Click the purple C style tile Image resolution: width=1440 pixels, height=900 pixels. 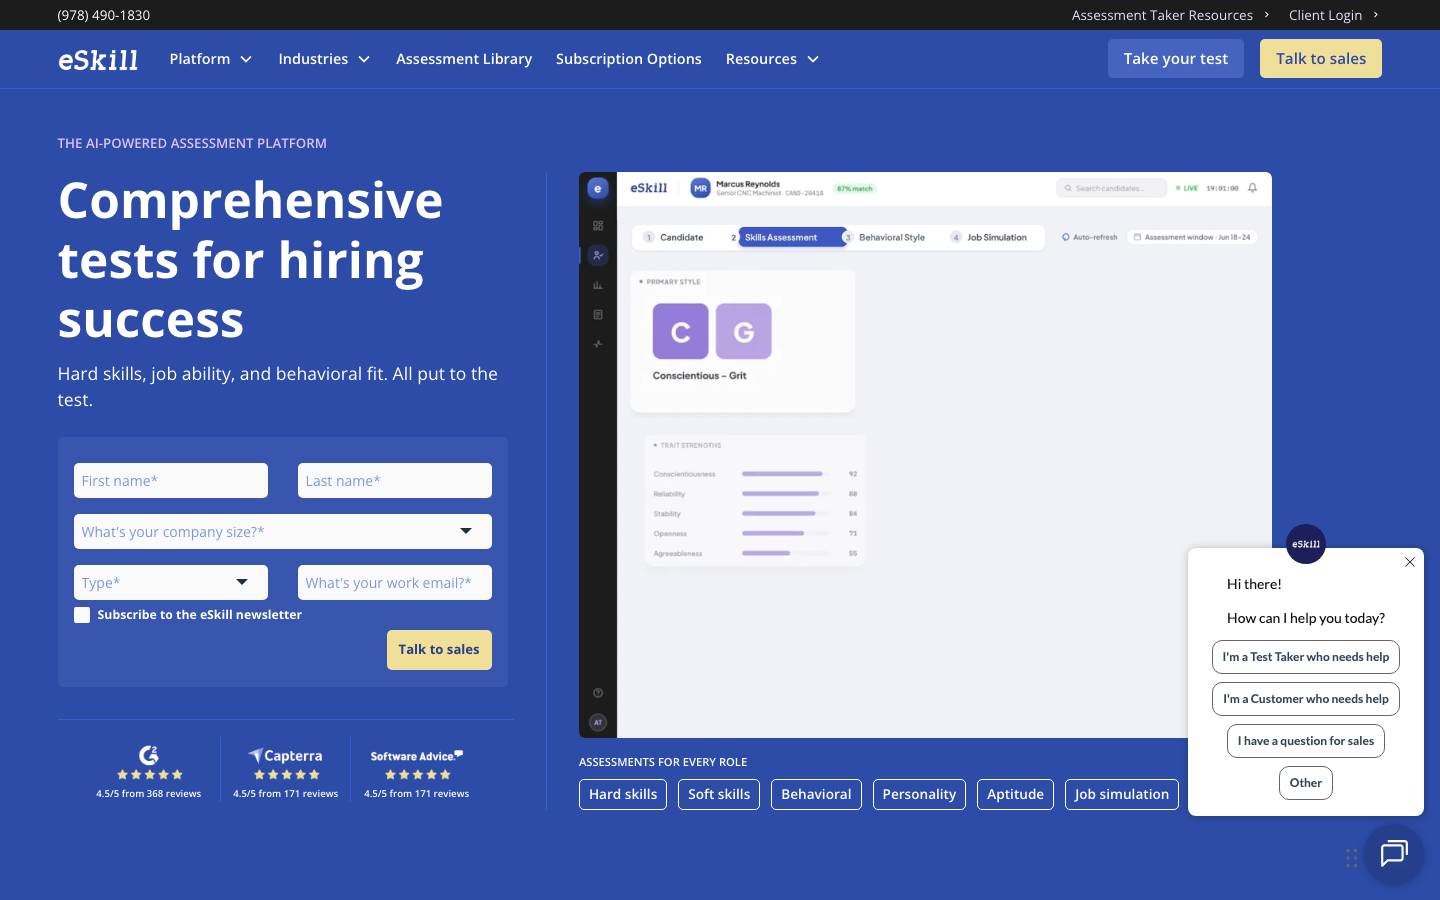coord(681,331)
